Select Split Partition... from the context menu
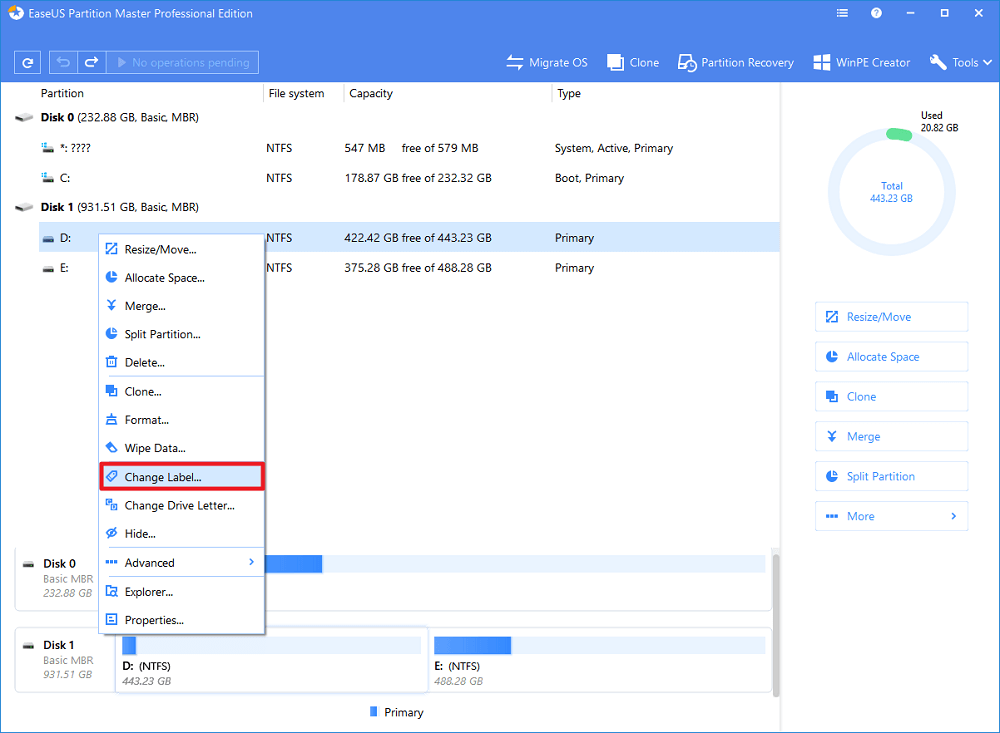This screenshot has width=1000, height=733. pos(182,334)
